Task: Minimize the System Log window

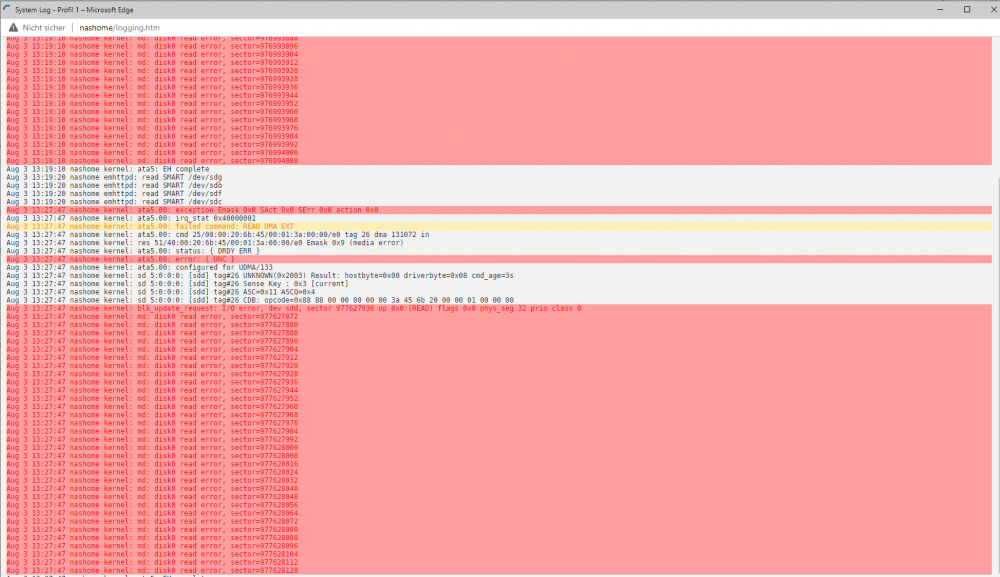Action: [940, 10]
